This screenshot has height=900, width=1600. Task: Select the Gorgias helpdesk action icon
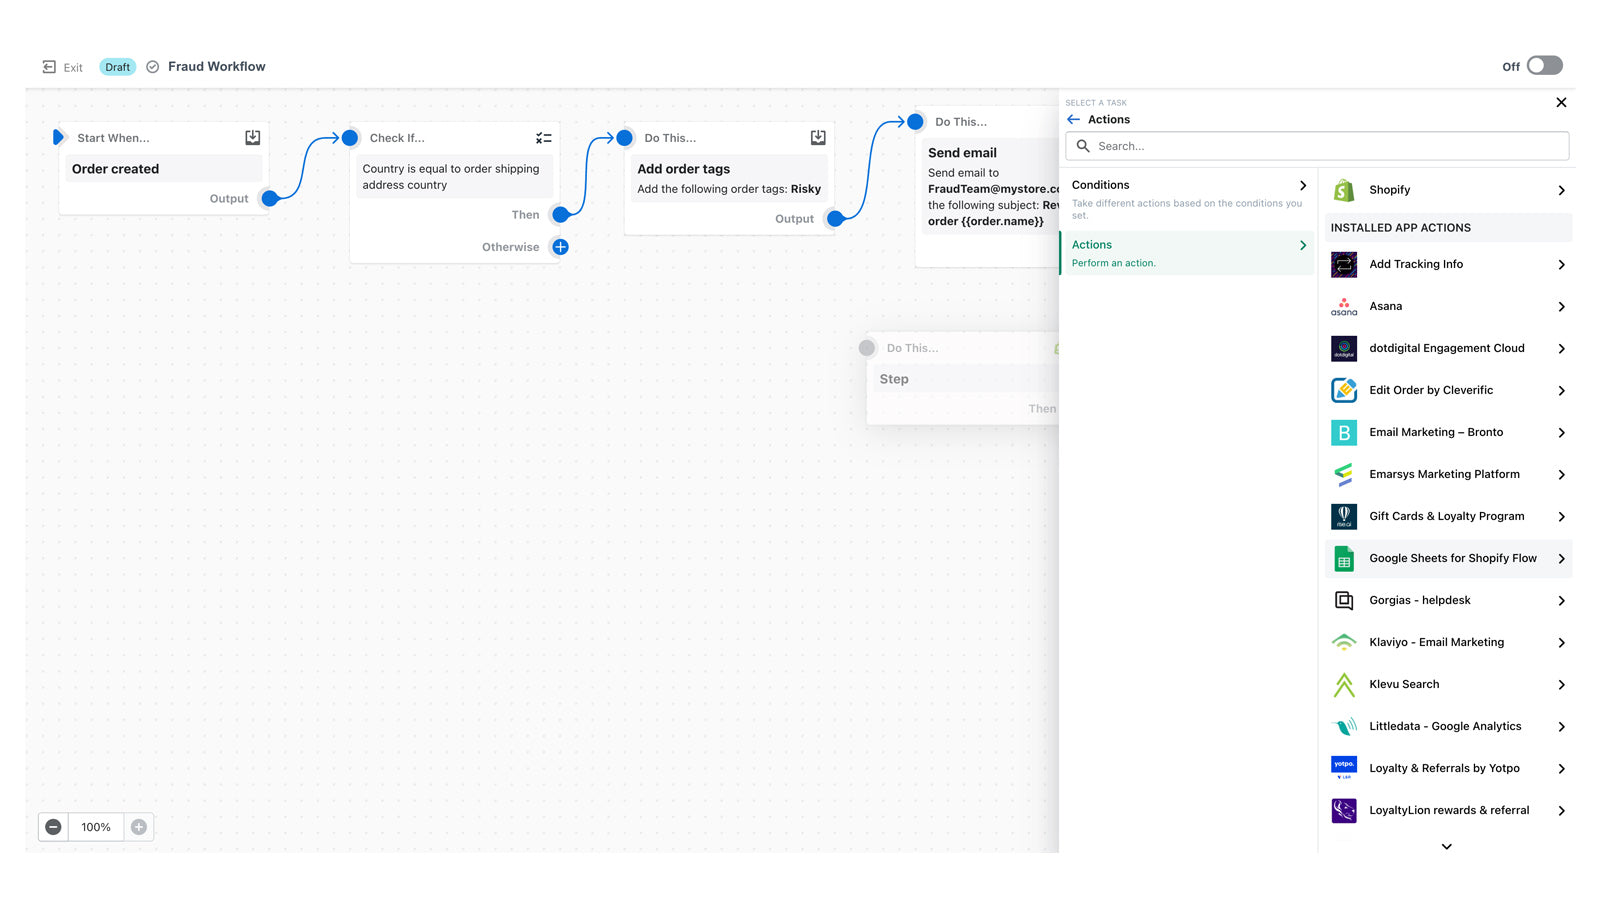point(1343,600)
